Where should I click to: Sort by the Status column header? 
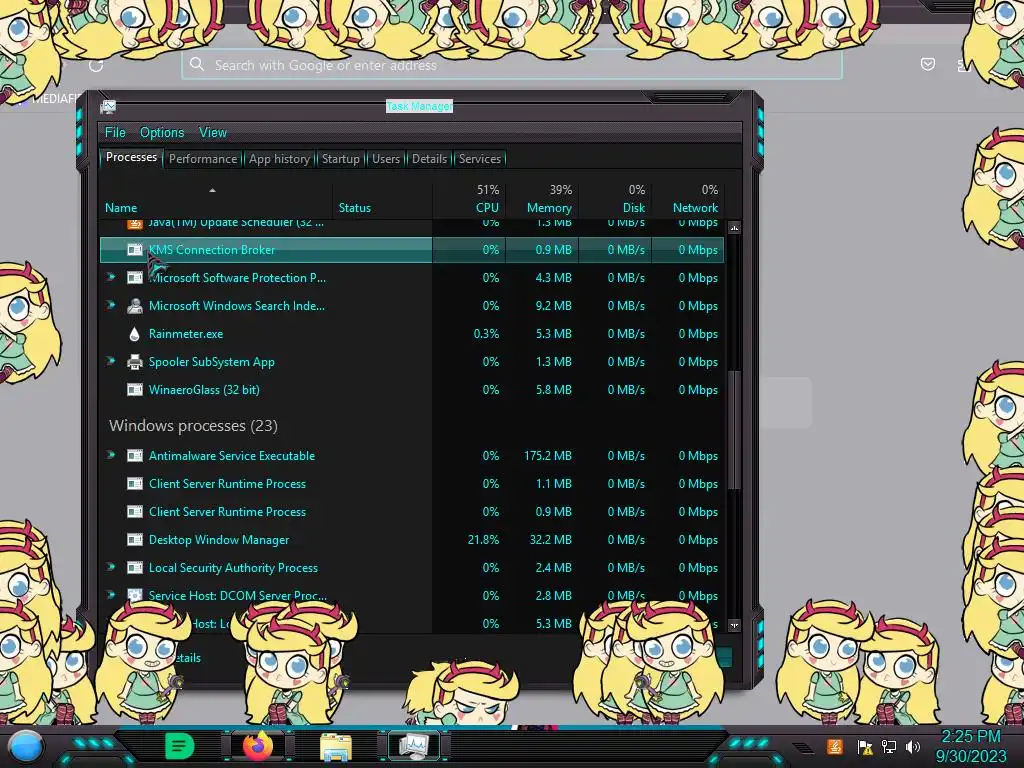[355, 208]
